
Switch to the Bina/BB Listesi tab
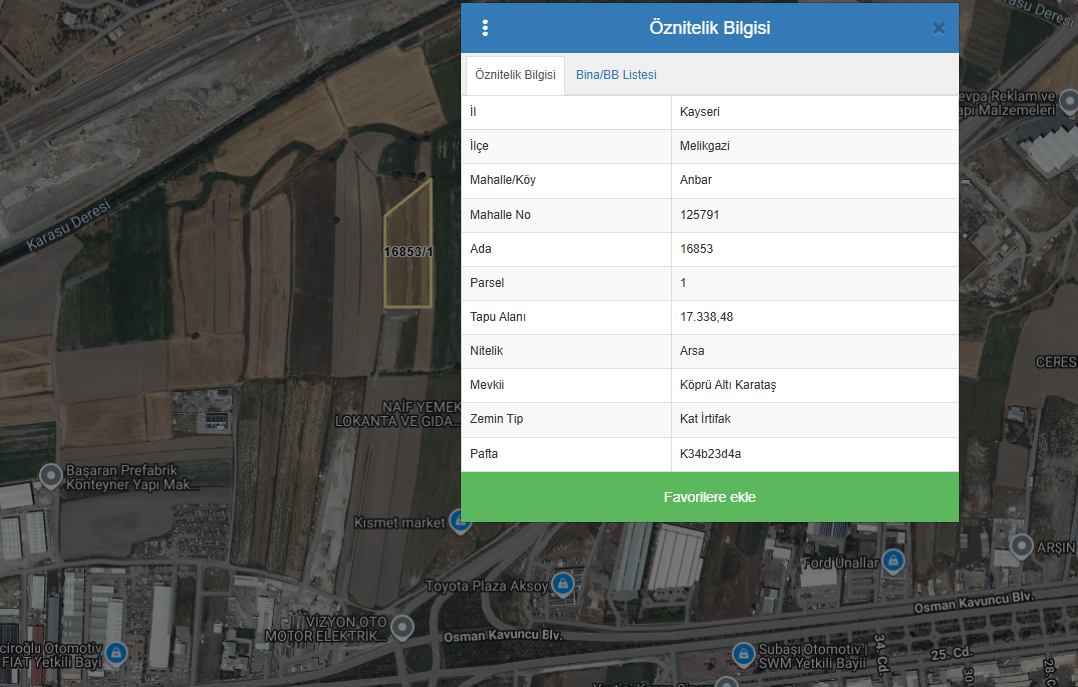616,75
